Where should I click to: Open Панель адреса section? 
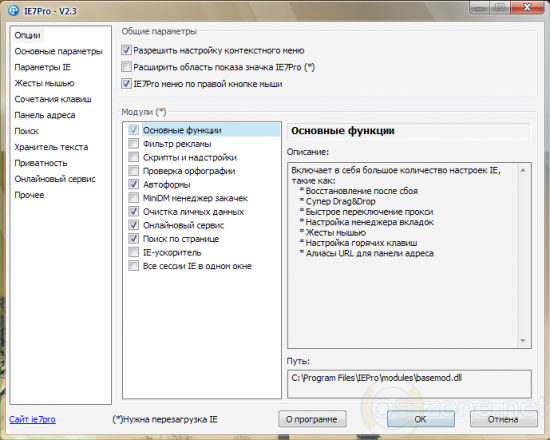point(45,115)
